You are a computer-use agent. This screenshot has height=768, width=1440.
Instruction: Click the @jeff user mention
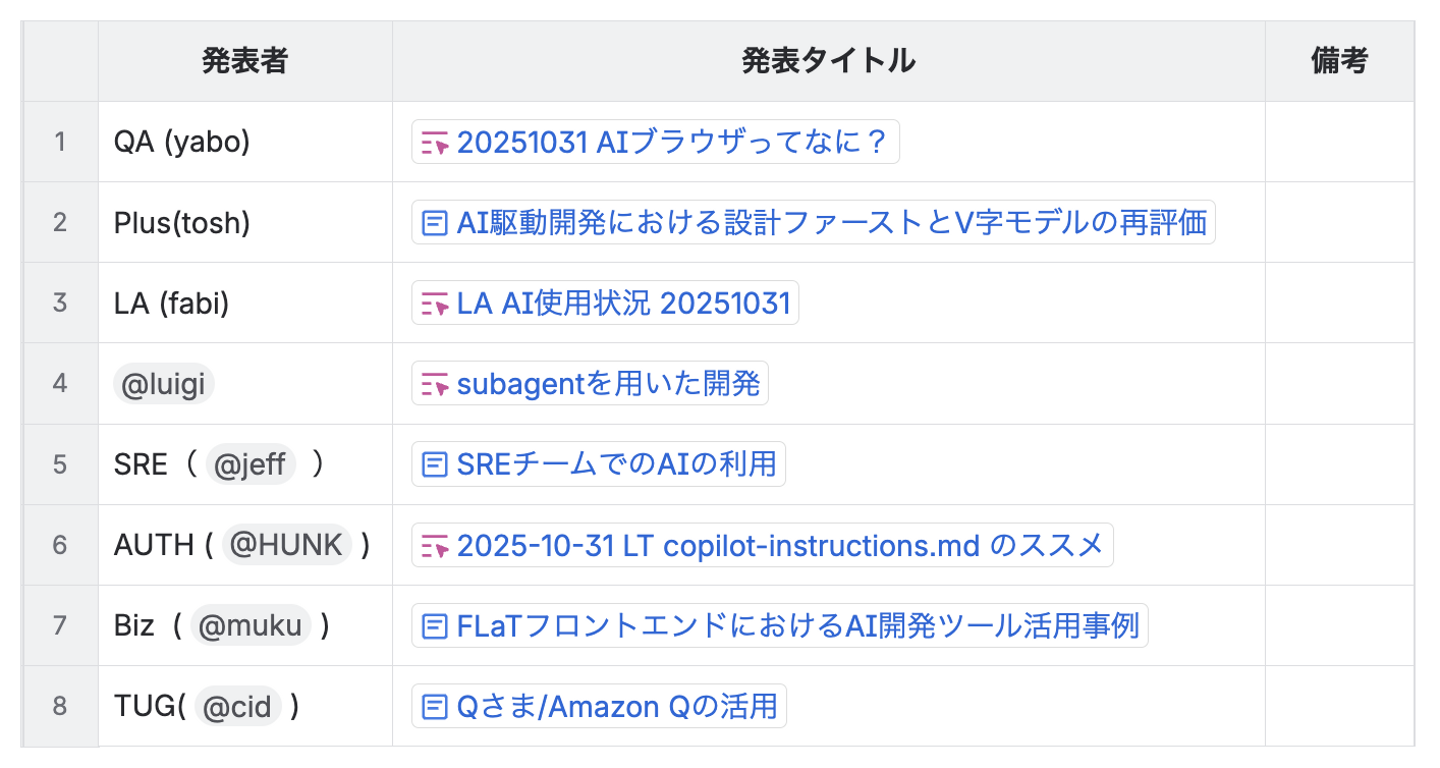click(250, 465)
